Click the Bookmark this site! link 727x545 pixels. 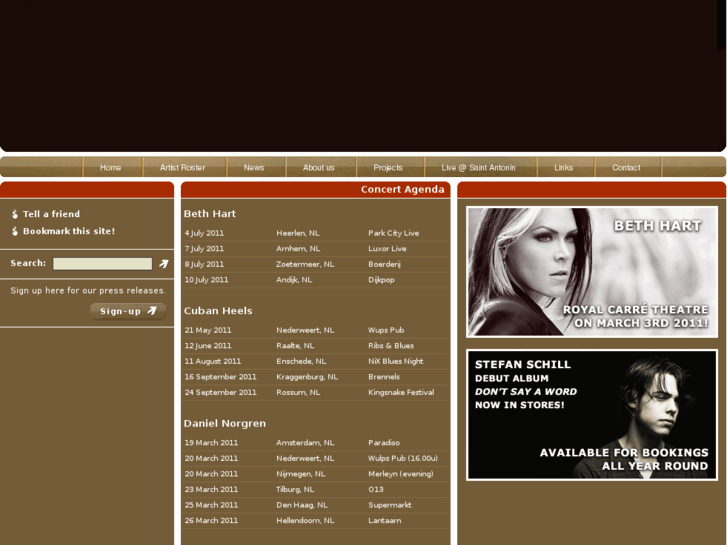click(x=69, y=231)
